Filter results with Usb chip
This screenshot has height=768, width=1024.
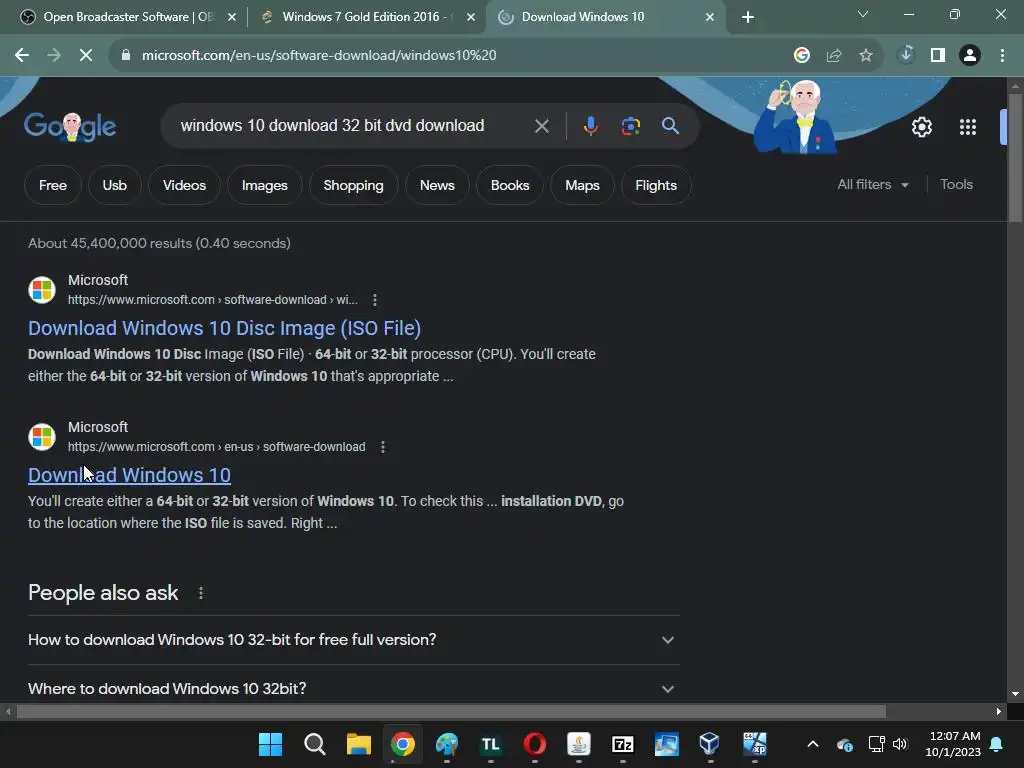[114, 185]
